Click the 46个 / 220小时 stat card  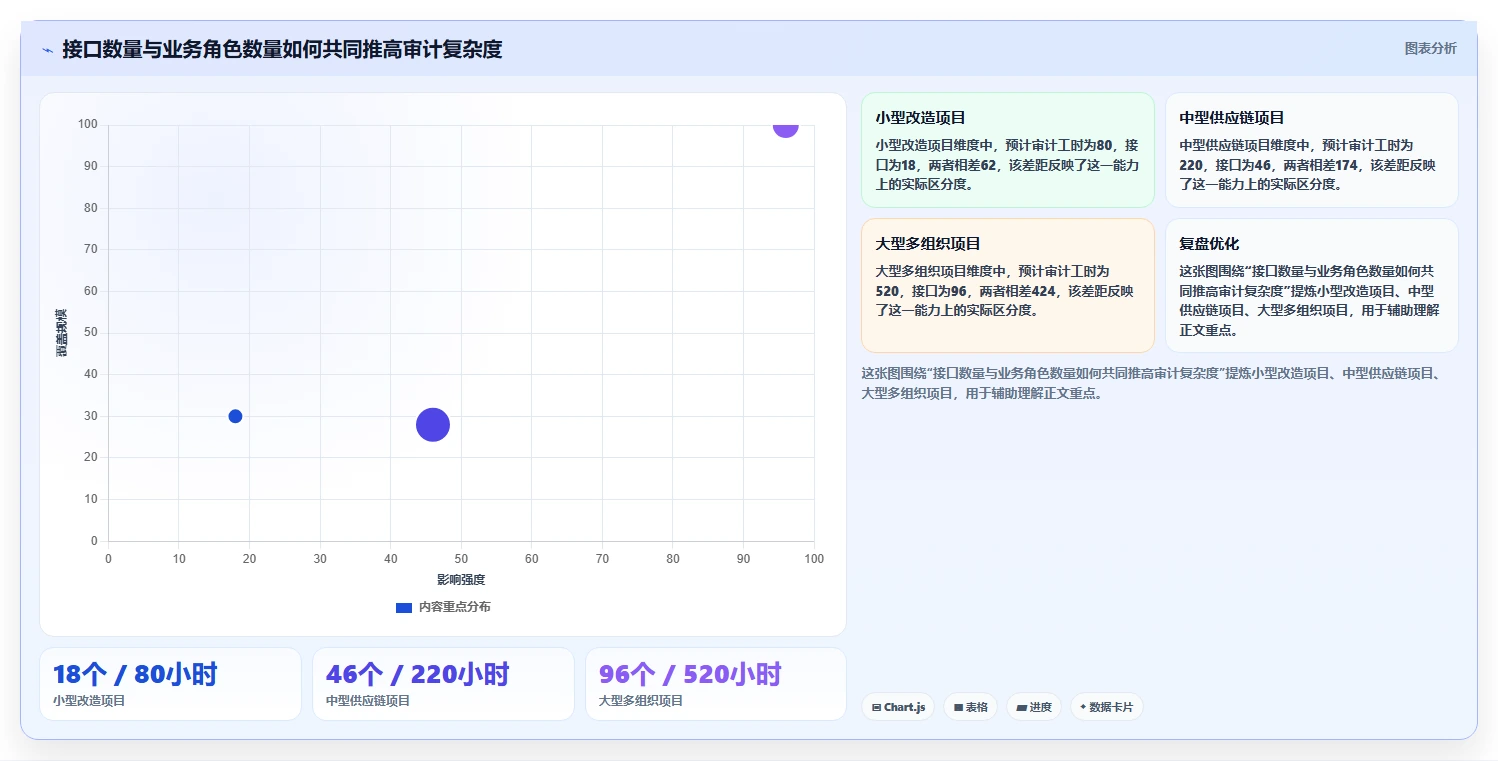click(x=443, y=684)
